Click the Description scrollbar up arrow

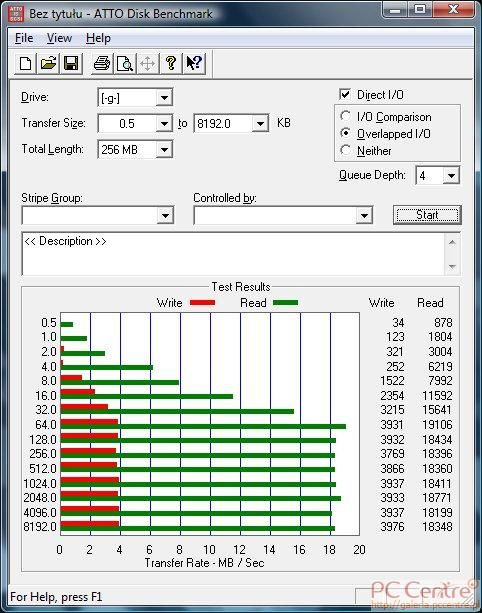point(452,243)
